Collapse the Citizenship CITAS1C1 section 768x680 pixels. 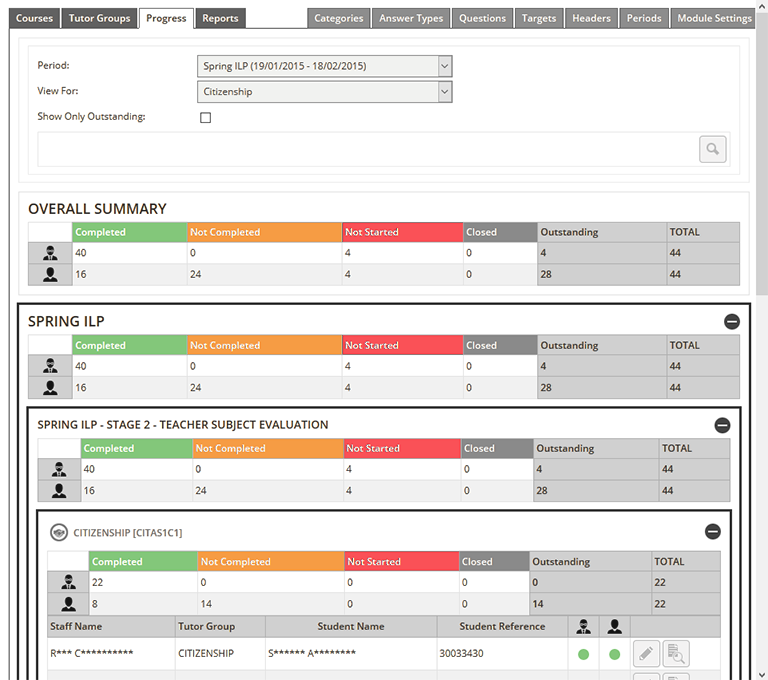(x=712, y=532)
